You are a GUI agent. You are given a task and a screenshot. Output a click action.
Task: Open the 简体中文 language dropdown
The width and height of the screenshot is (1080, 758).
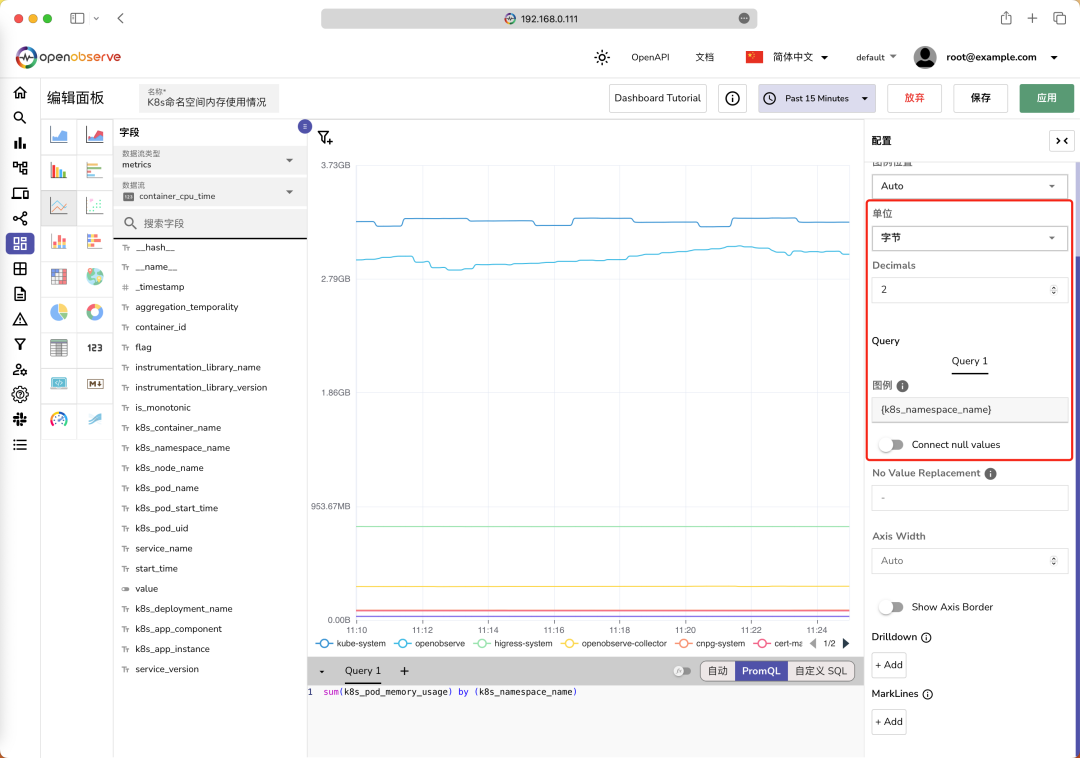(x=787, y=57)
